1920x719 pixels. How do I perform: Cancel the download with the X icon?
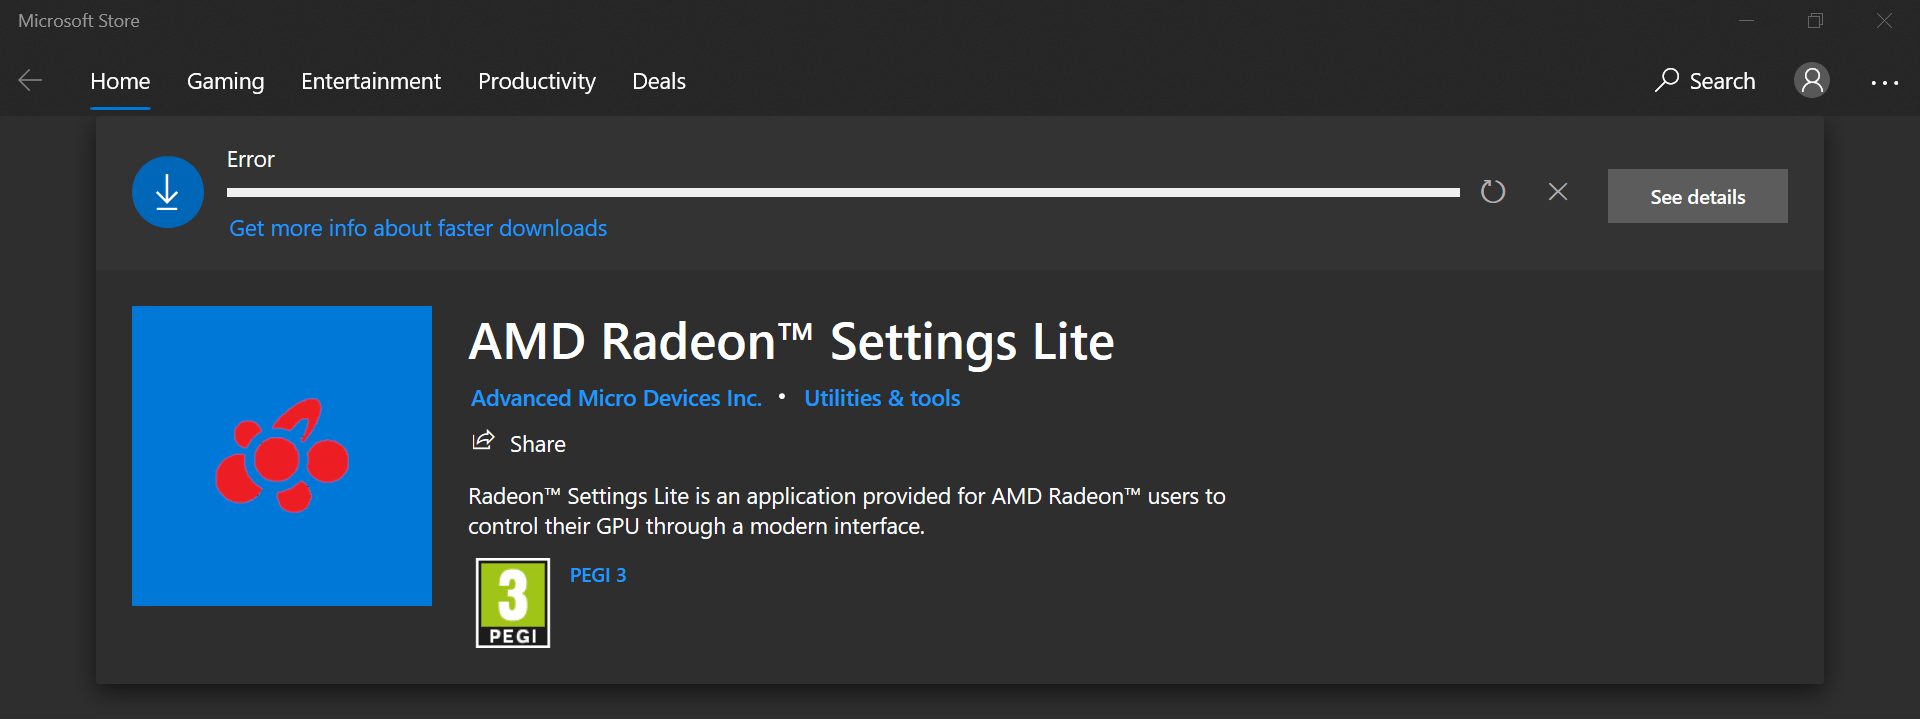1558,191
